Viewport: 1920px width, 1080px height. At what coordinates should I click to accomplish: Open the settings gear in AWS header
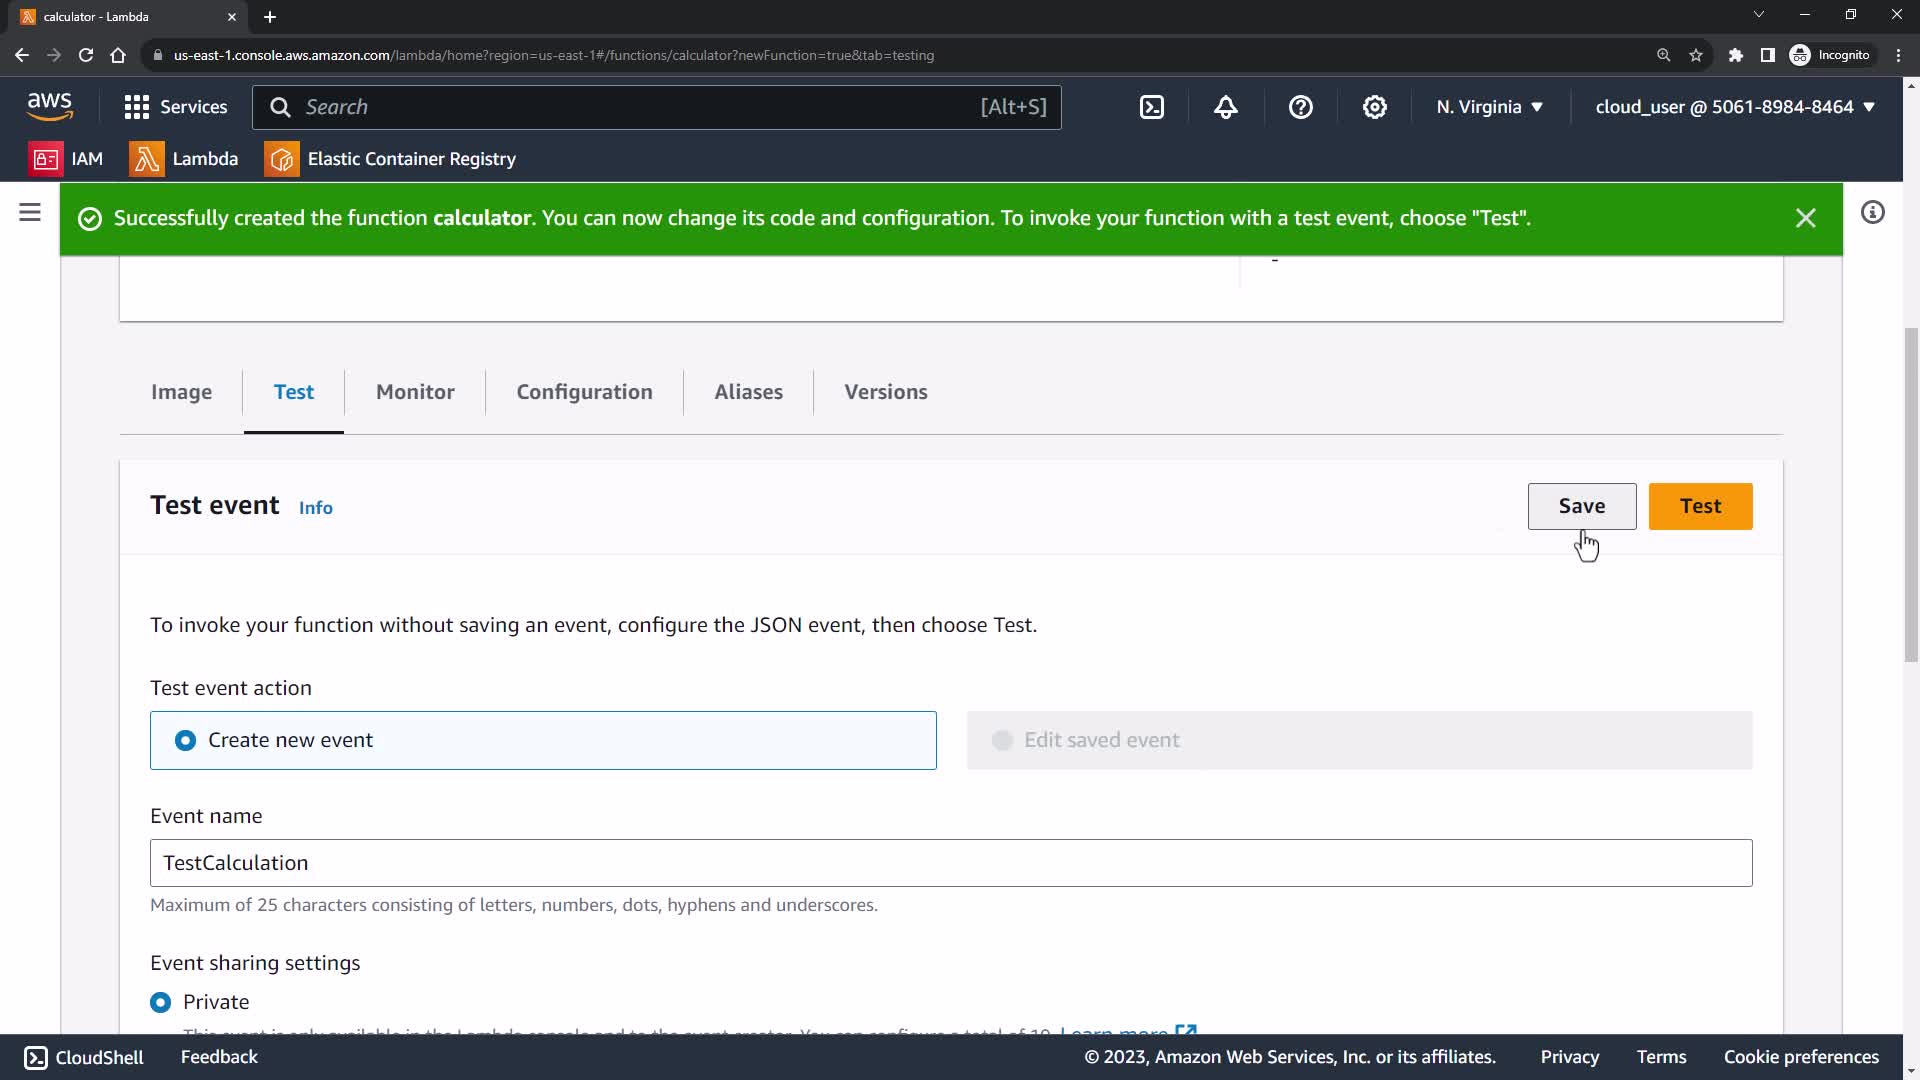[1375, 107]
